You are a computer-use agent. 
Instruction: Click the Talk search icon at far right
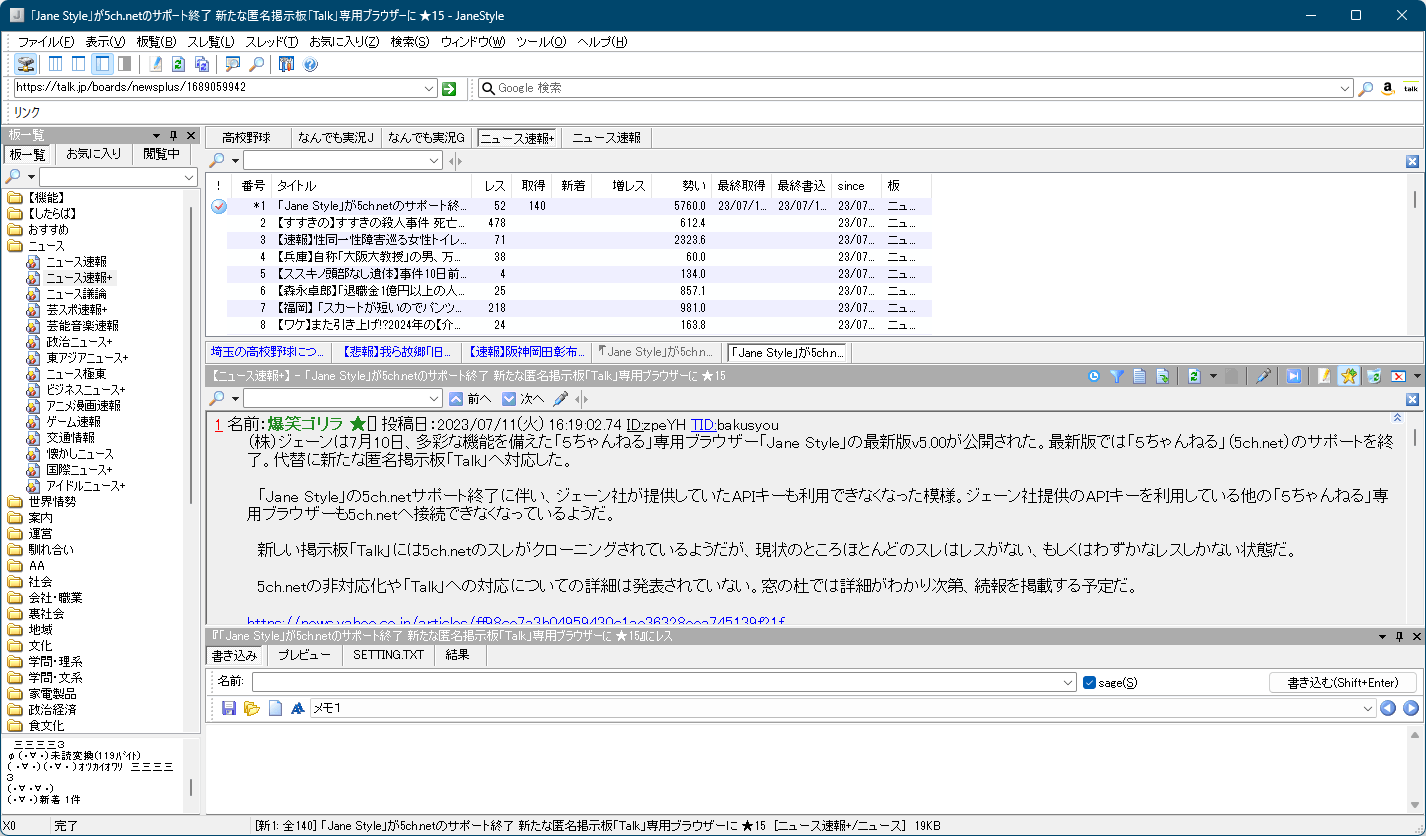(x=1411, y=88)
